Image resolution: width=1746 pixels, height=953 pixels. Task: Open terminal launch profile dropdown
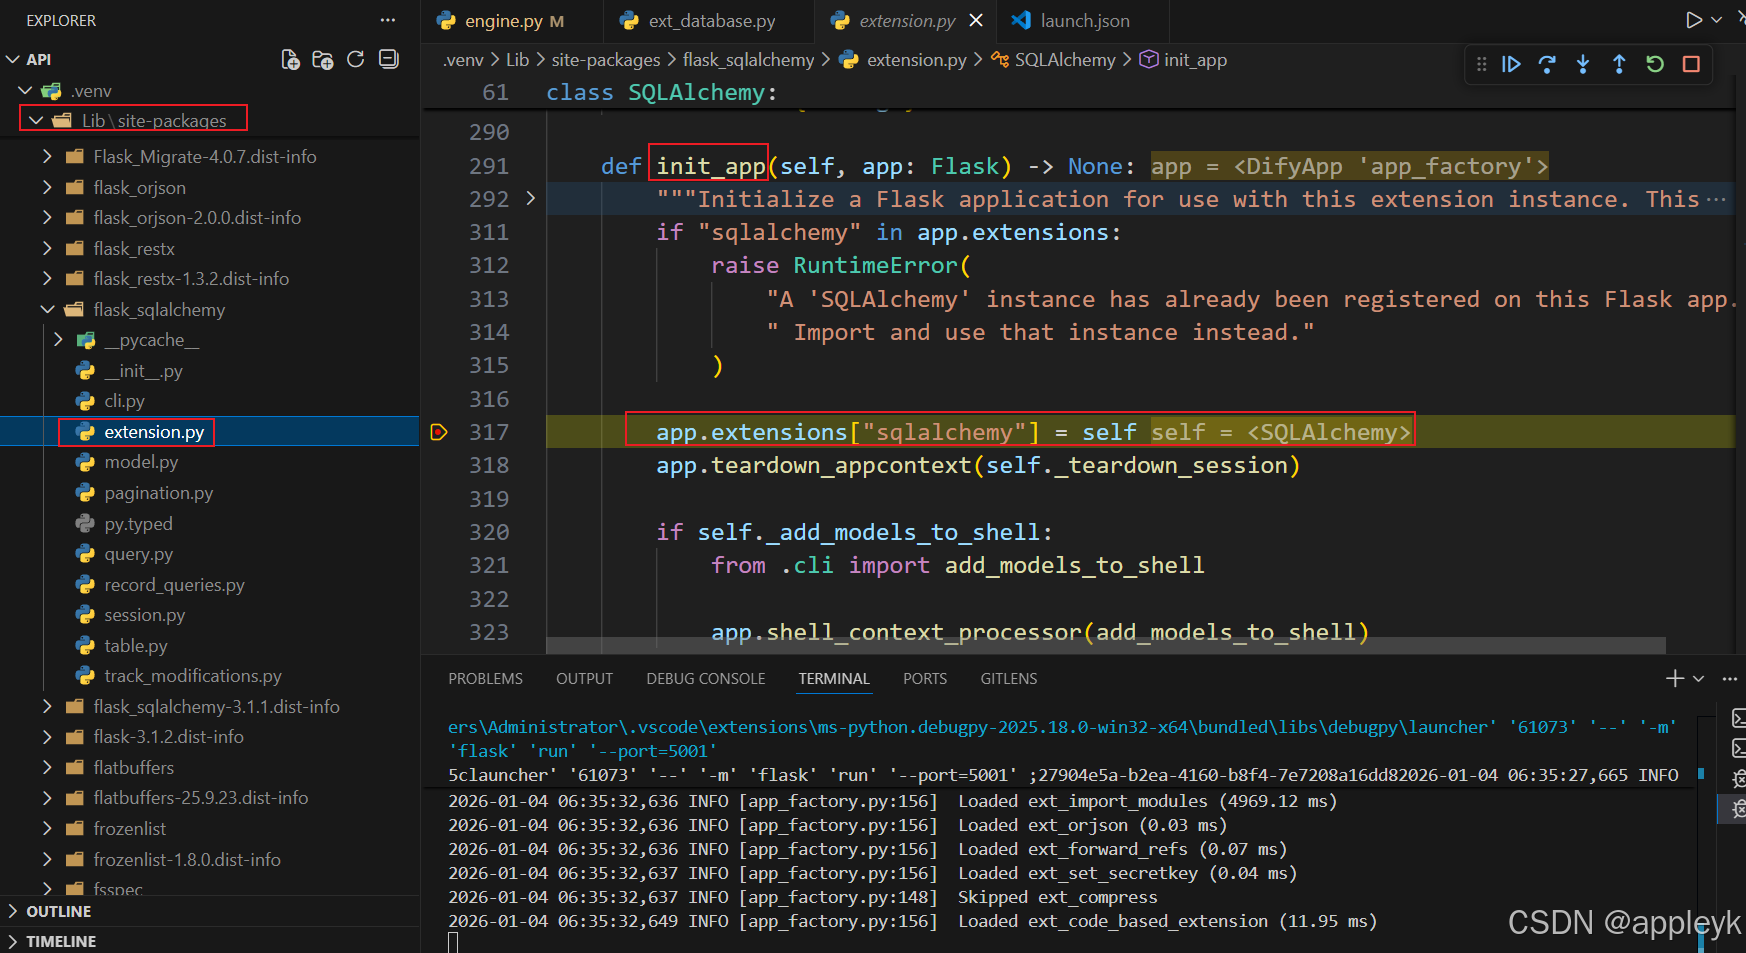(1698, 678)
